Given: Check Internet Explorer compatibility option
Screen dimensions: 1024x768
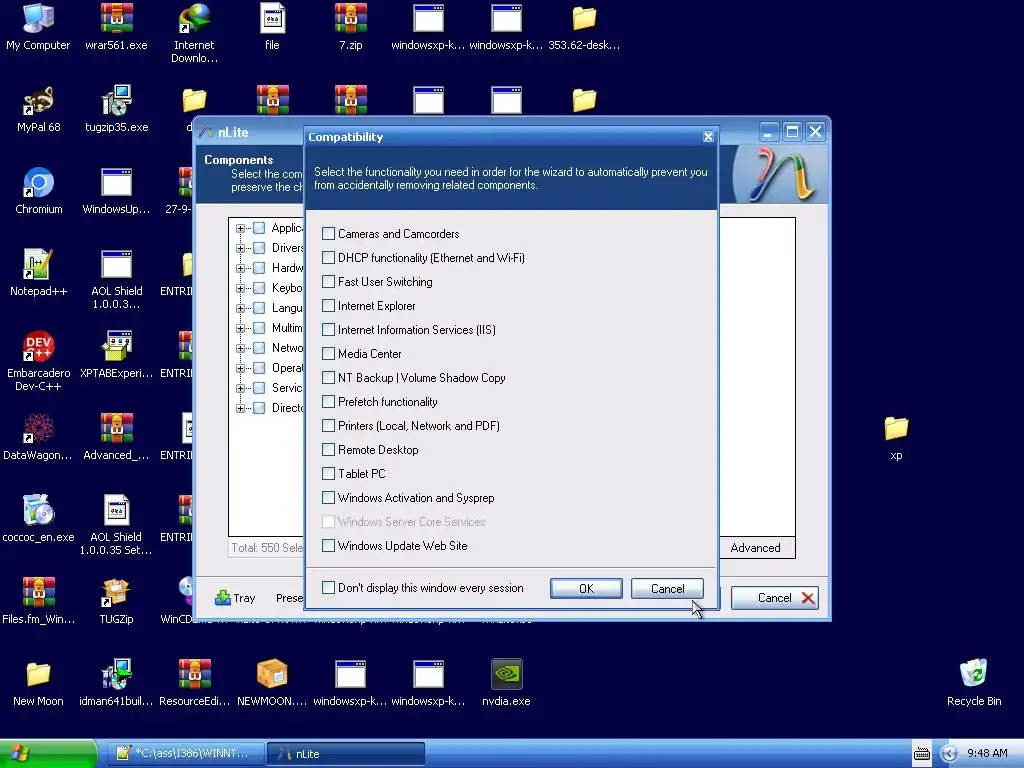Looking at the screenshot, I should pyautogui.click(x=328, y=306).
